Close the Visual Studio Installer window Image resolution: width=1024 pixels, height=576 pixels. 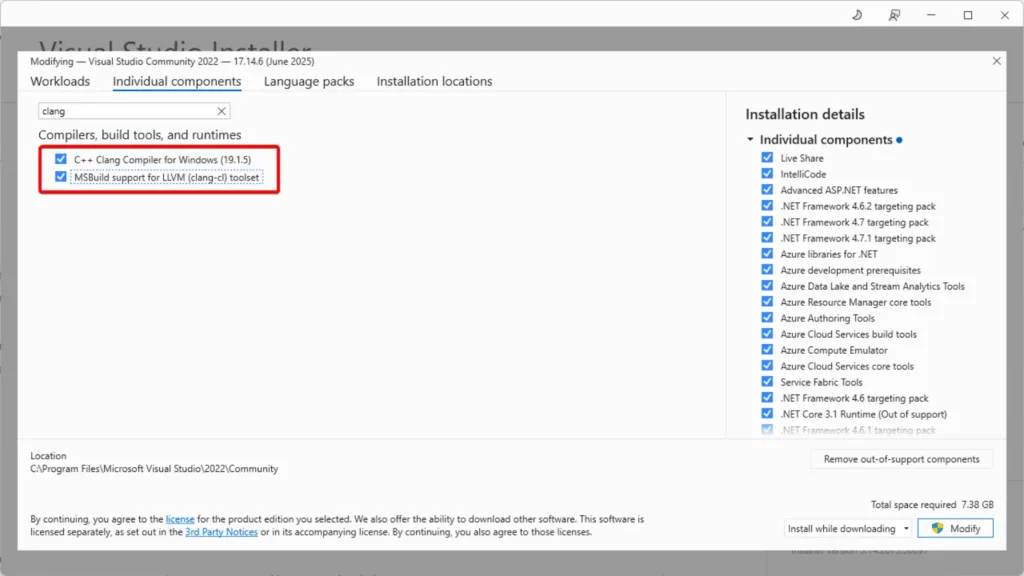(x=1004, y=15)
